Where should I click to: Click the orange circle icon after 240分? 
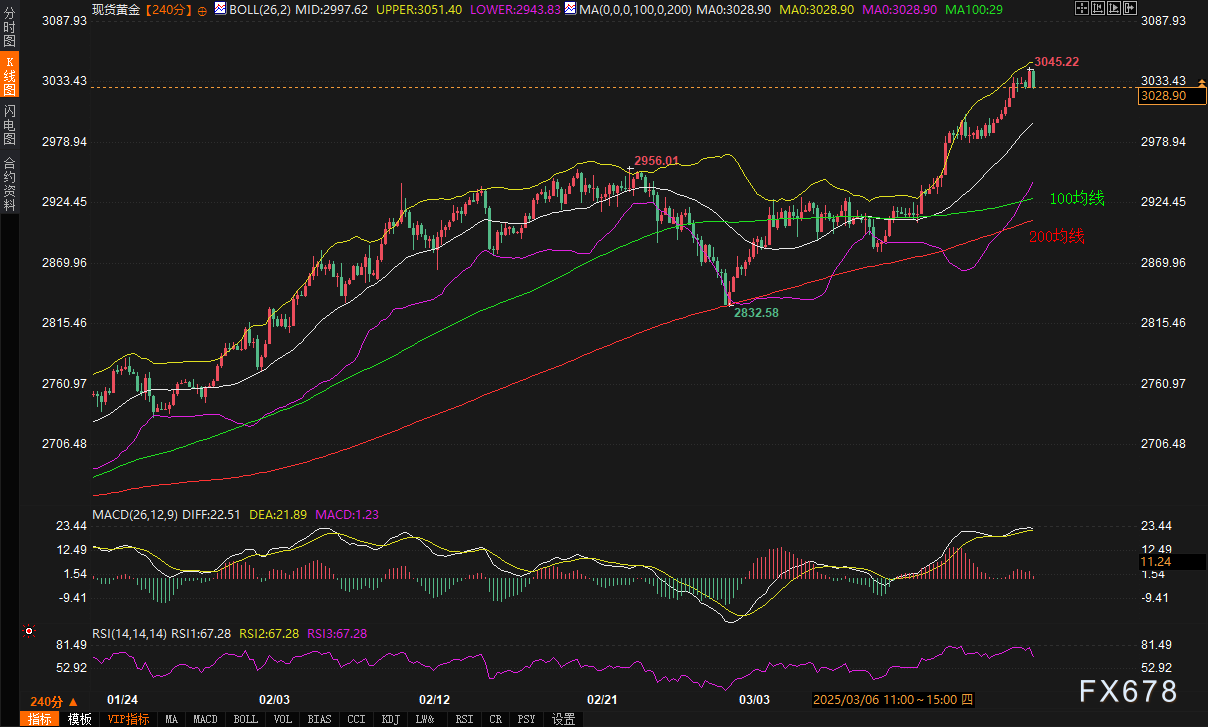tap(202, 9)
